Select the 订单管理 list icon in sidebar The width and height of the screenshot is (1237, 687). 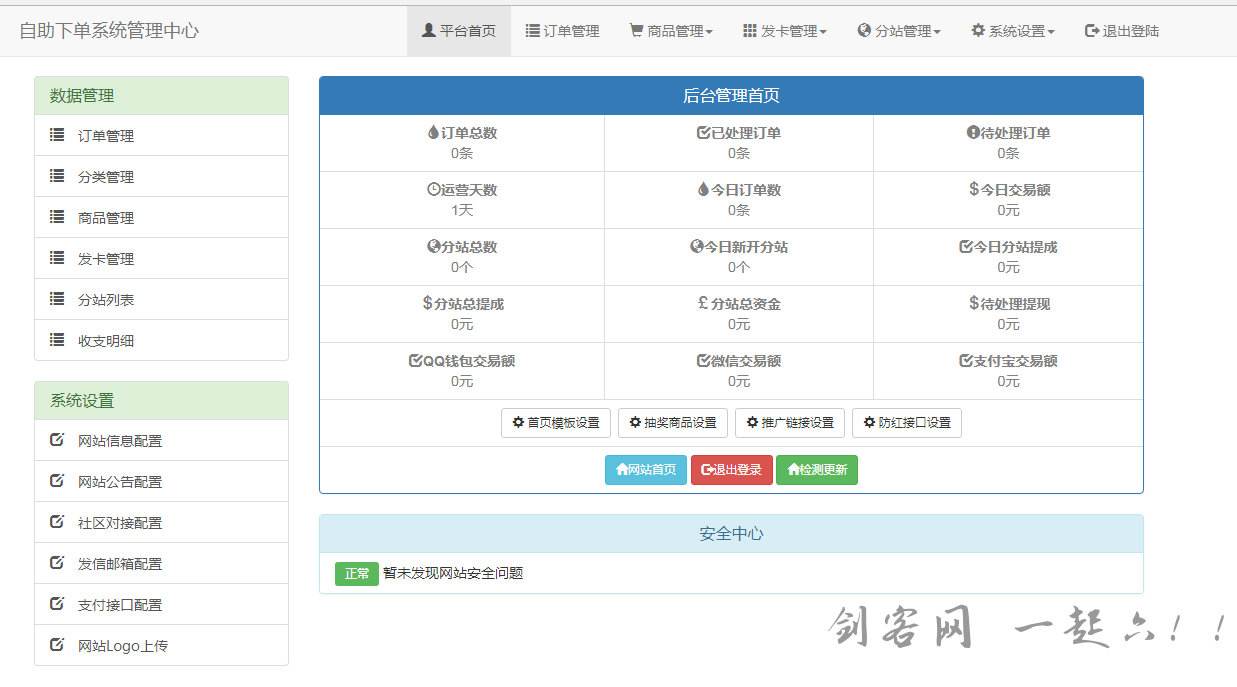click(57, 134)
